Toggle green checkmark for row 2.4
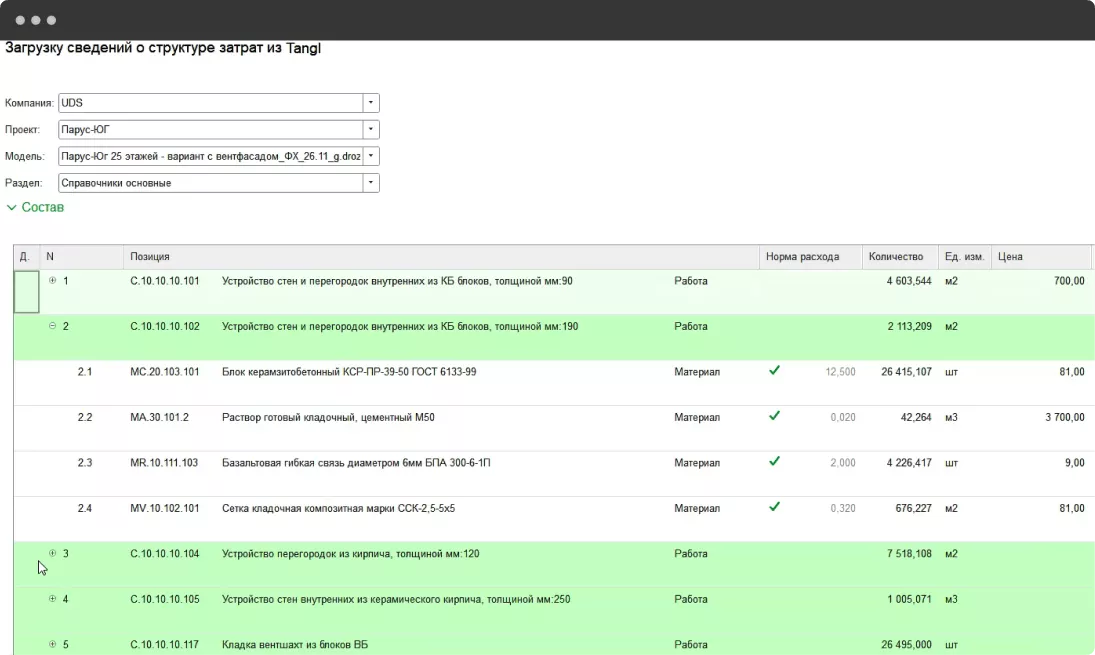1095x655 pixels. point(773,508)
